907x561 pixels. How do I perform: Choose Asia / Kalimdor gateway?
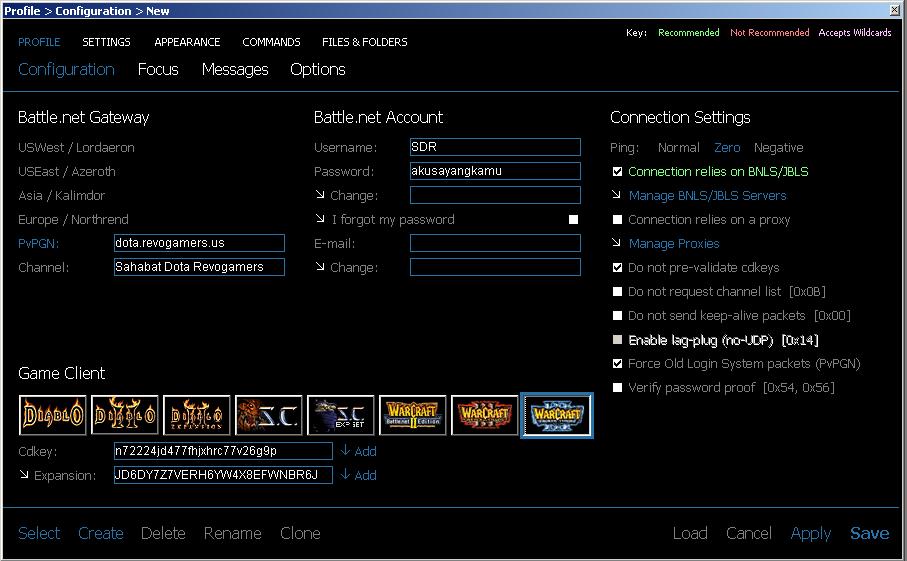coord(61,195)
